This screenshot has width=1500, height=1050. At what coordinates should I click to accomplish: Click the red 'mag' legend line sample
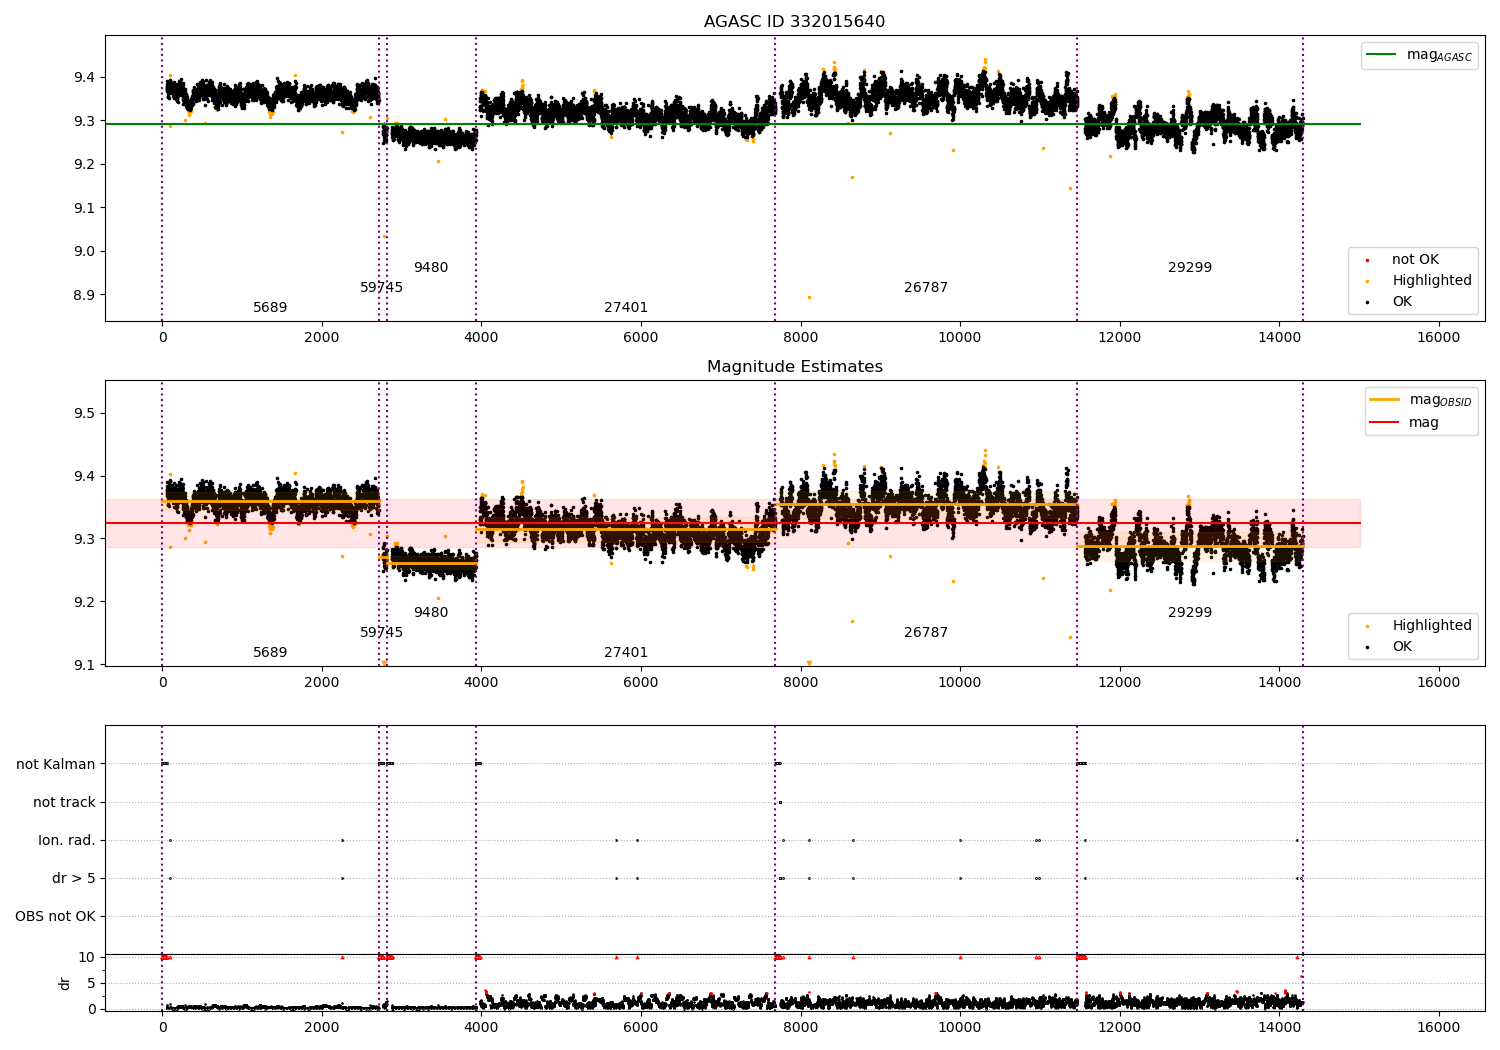[x=1385, y=423]
